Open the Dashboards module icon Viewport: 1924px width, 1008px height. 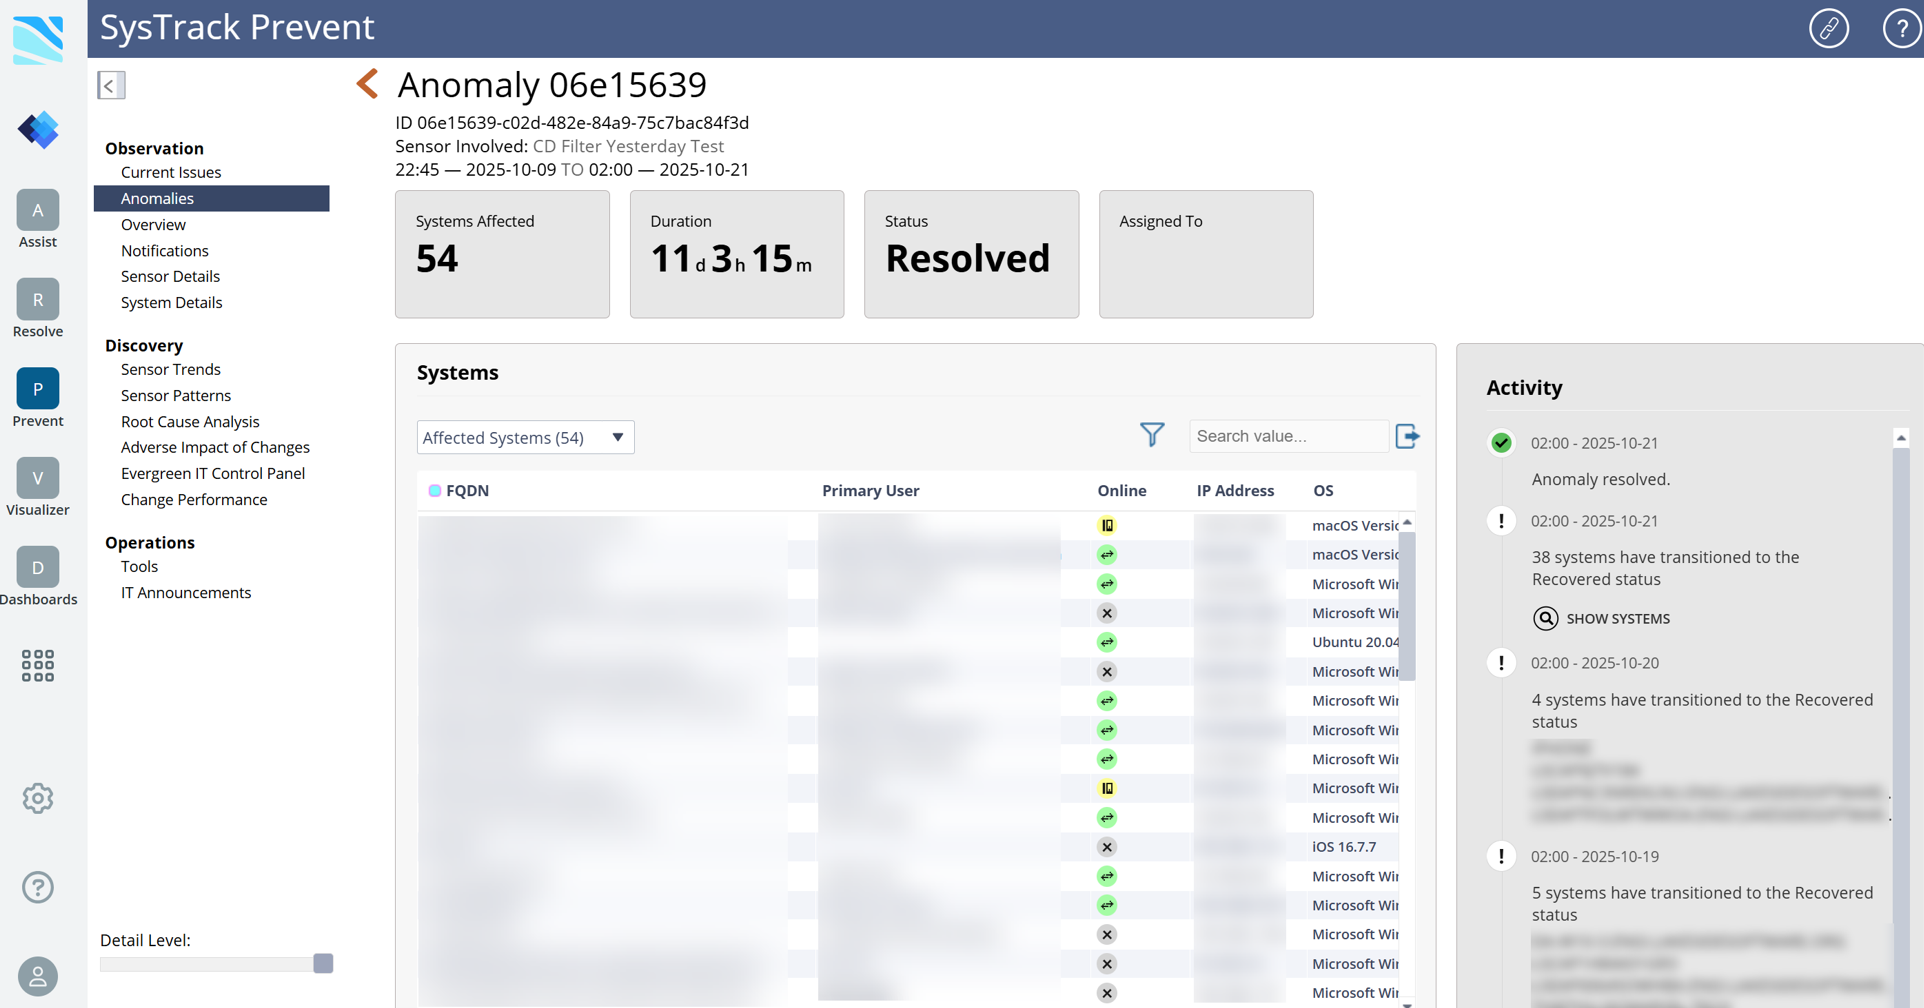[x=38, y=568]
